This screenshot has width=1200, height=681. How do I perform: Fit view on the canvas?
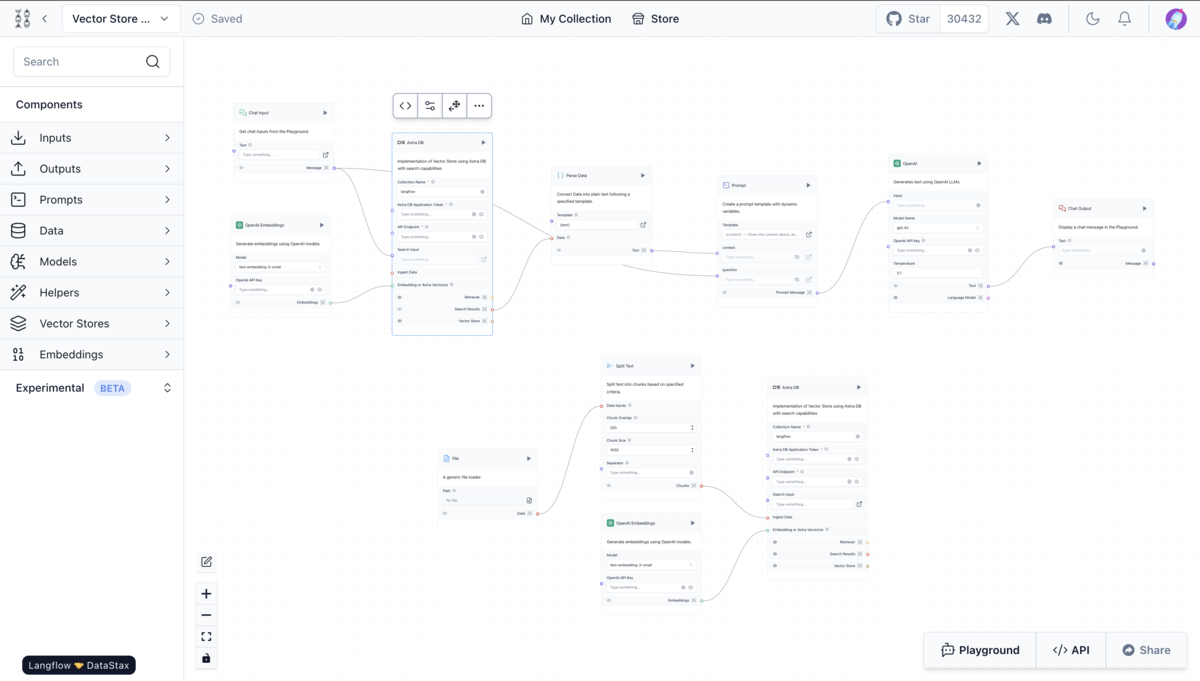pyautogui.click(x=206, y=637)
